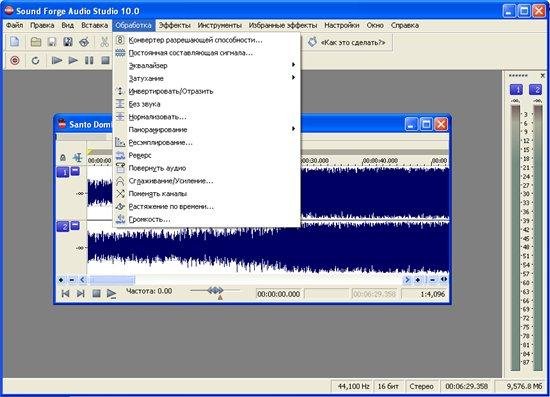Toggle the Loop playback icon

click(x=35, y=61)
